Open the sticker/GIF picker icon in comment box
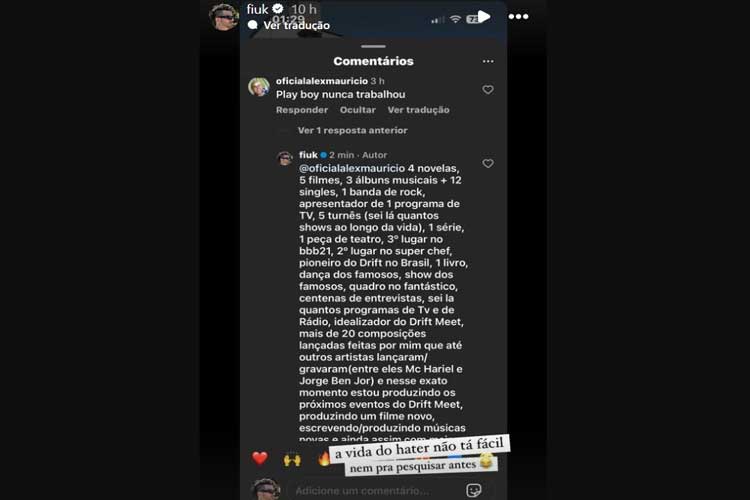The image size is (750, 500). pos(474,490)
